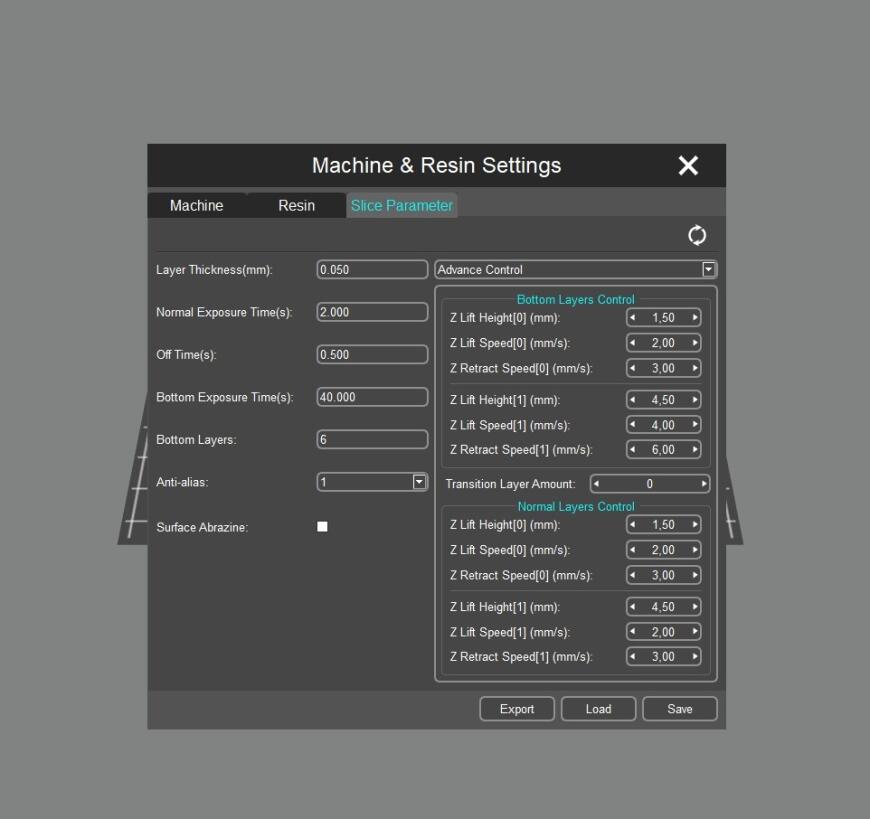Click the Bottom Layers Z Retract Speed[1] value 6,00
The height and width of the screenshot is (819, 870).
(x=663, y=449)
